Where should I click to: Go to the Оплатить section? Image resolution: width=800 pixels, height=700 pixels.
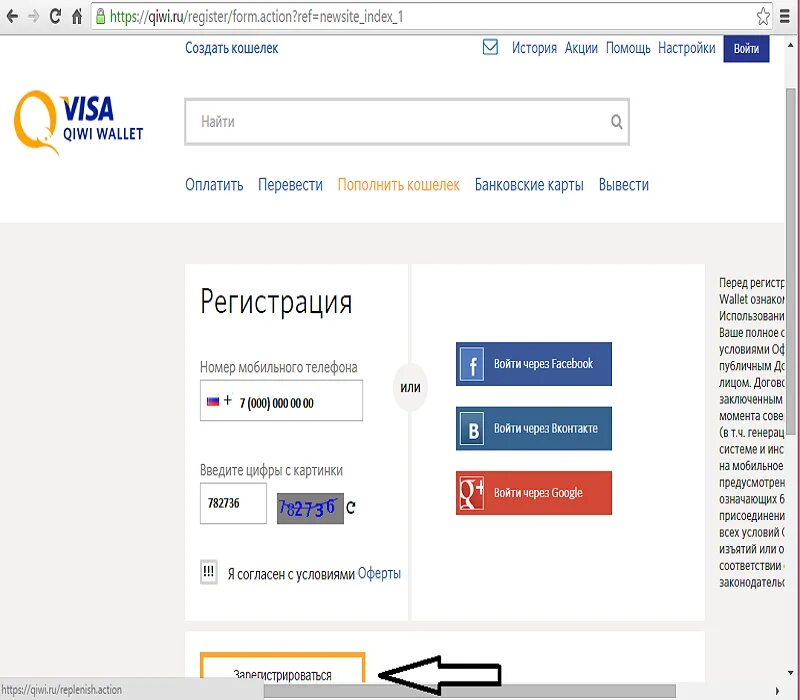(214, 185)
